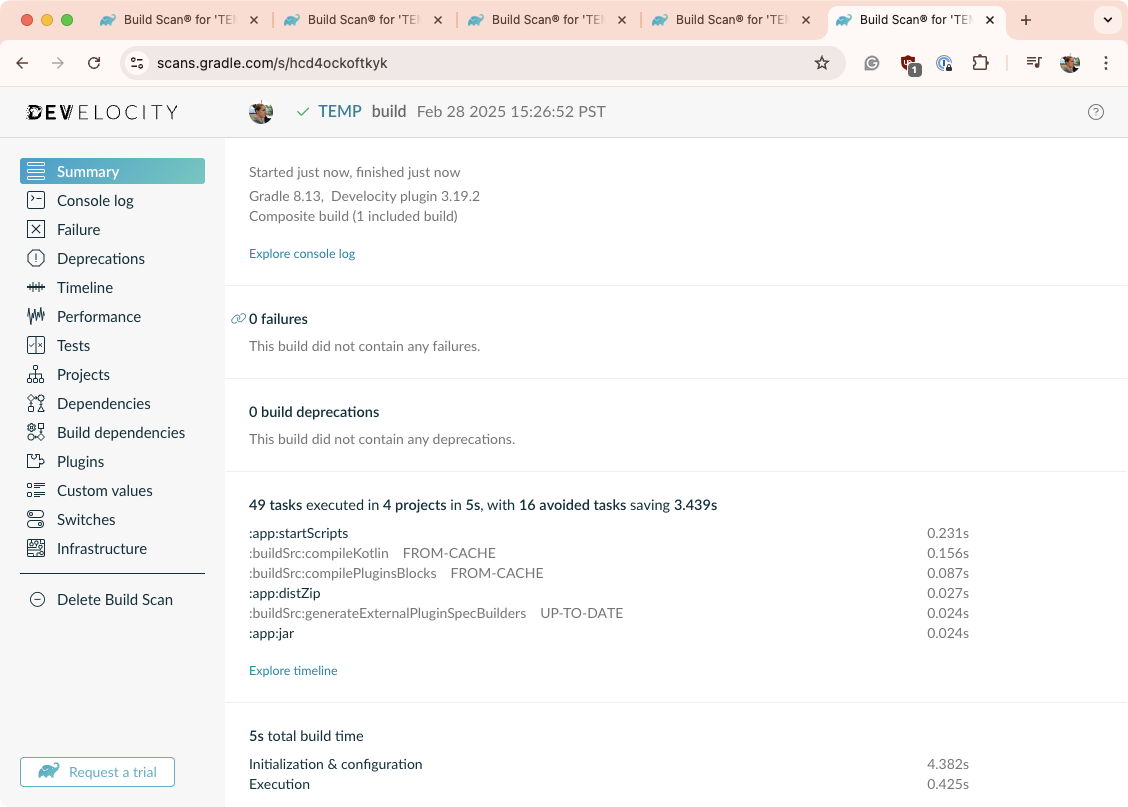The image size is (1128, 807).
Task: Bookmark this page with star icon
Action: (822, 63)
